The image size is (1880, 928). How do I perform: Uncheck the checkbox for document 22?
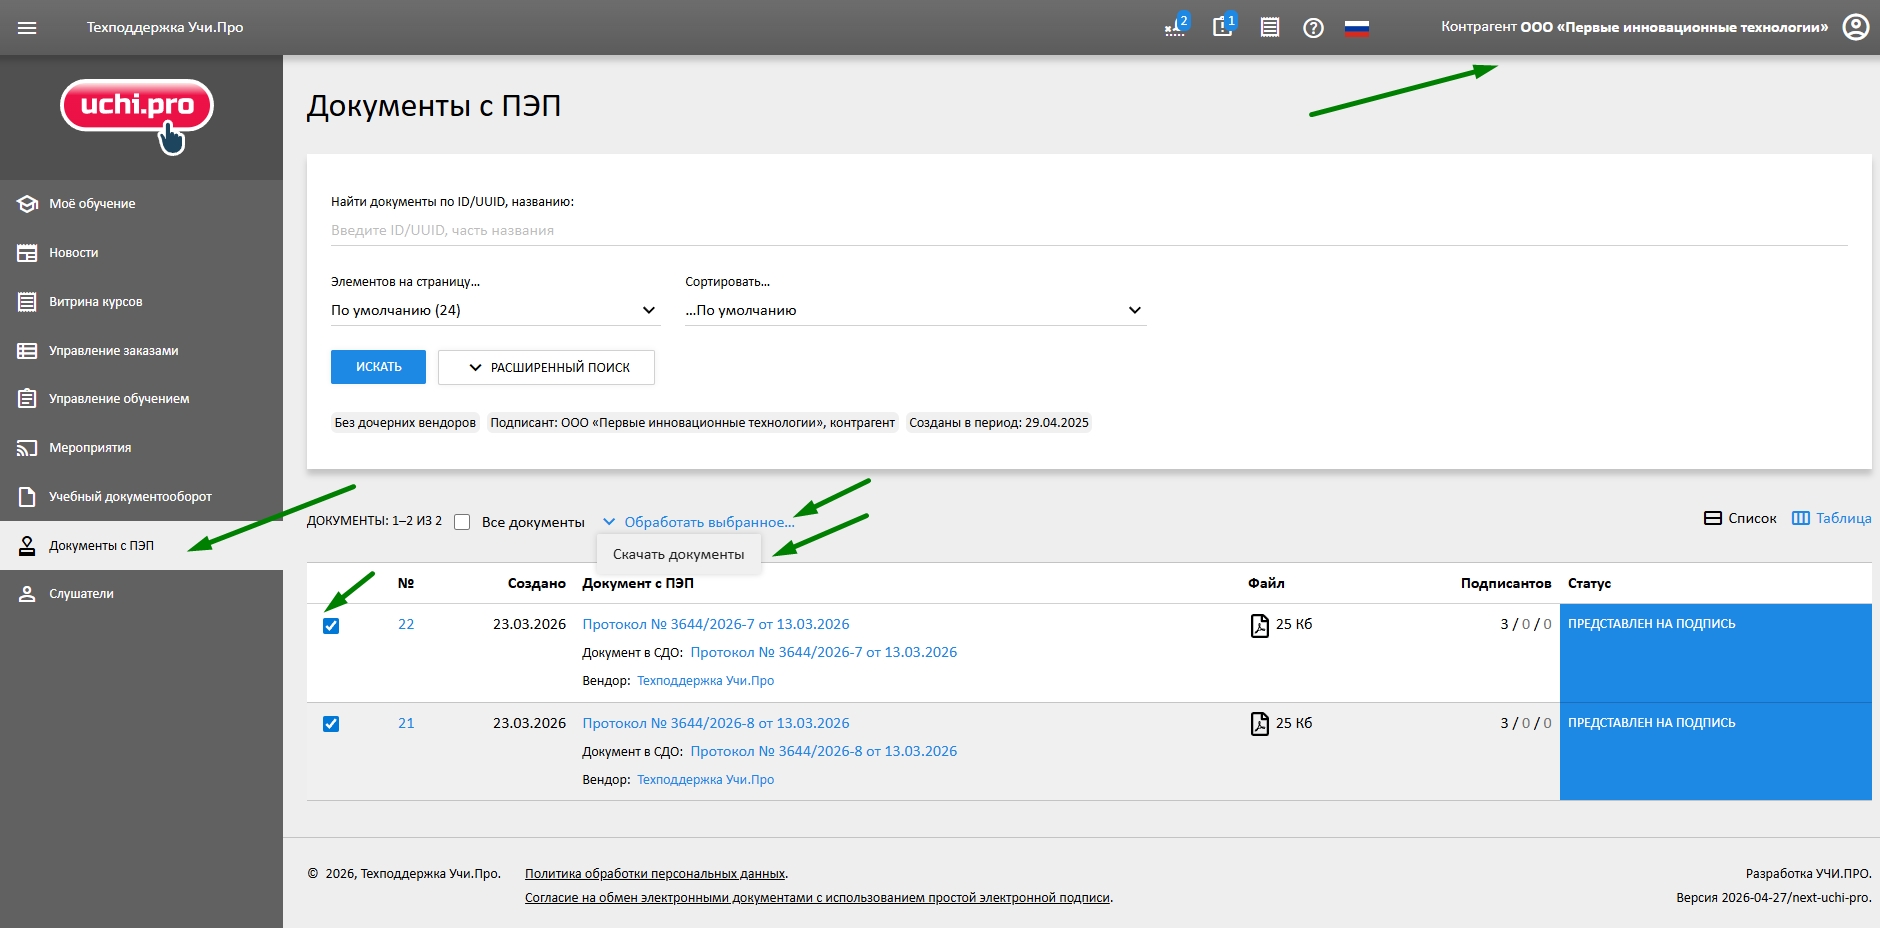coord(331,626)
